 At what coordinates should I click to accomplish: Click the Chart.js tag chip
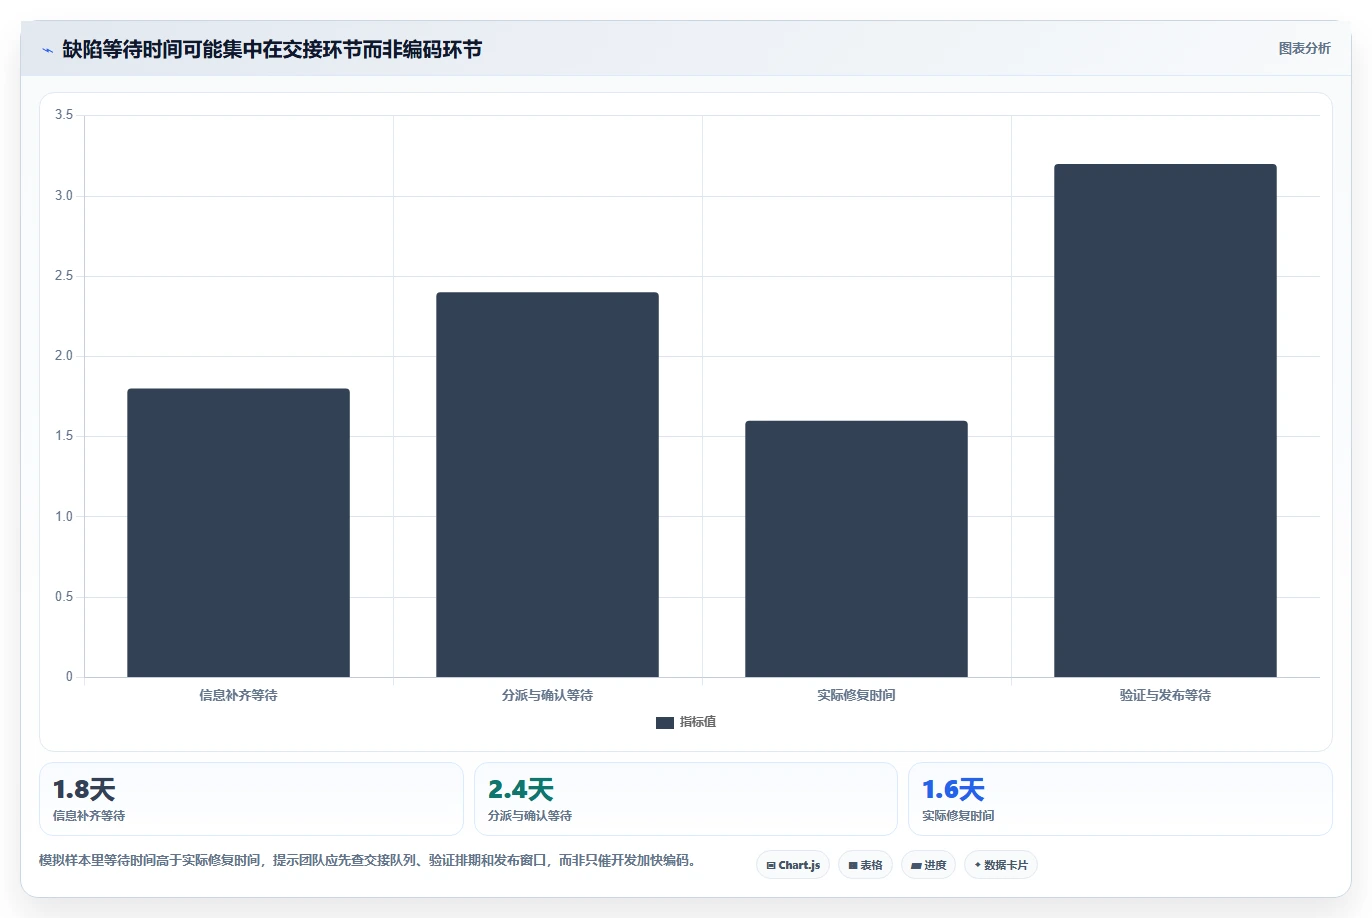coord(793,865)
